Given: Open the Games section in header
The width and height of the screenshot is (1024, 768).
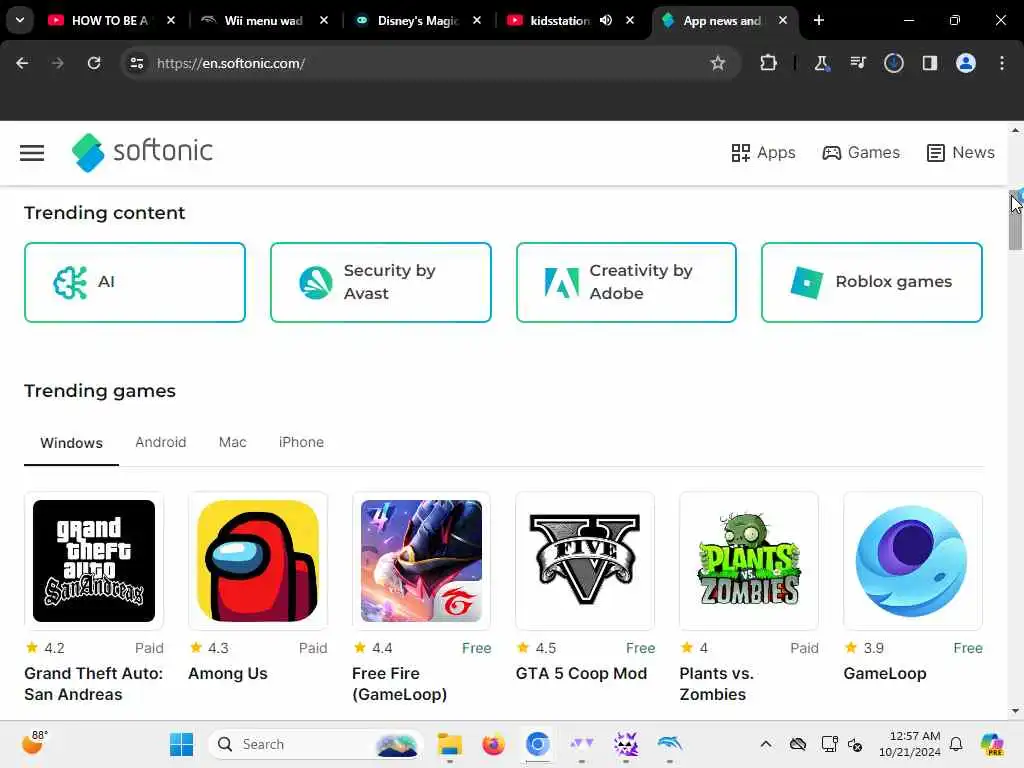Looking at the screenshot, I should pos(861,153).
